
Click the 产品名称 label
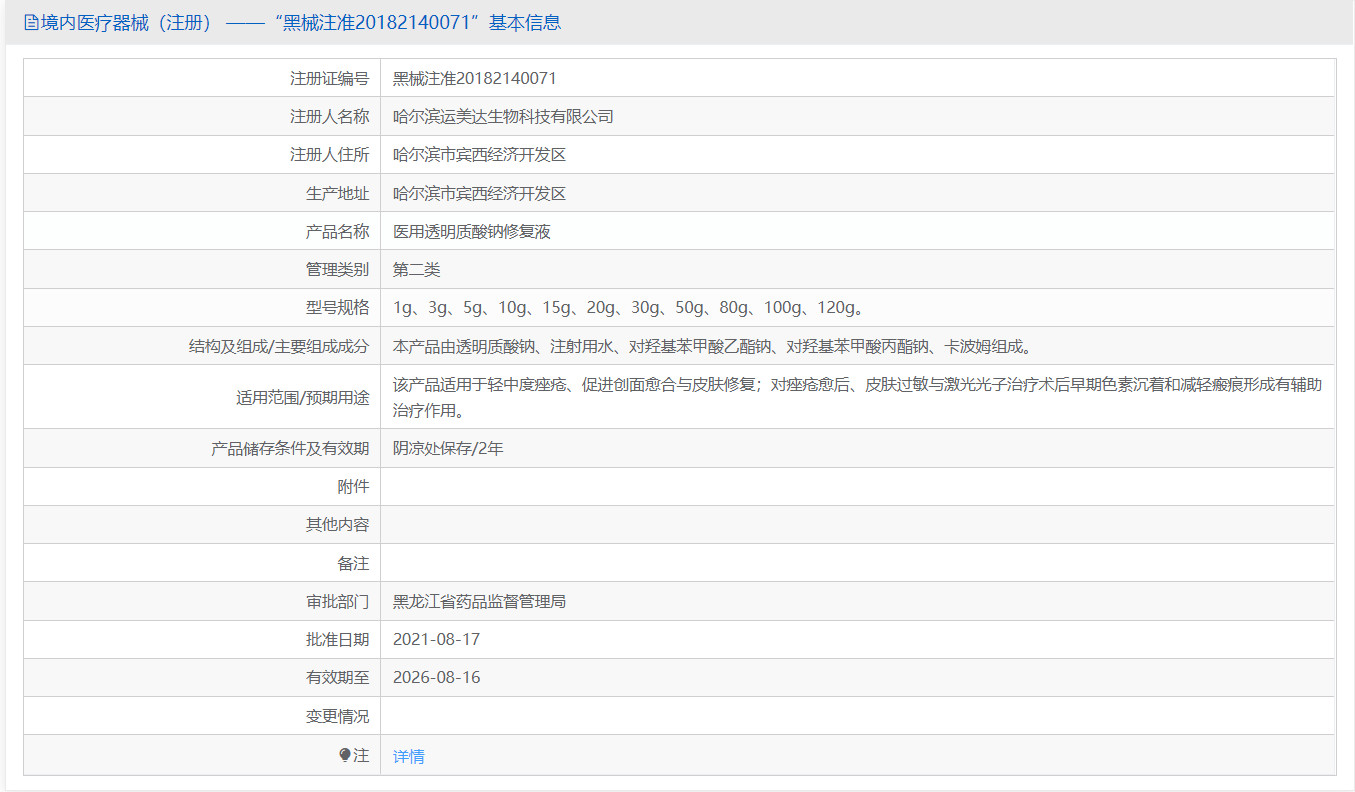(337, 231)
